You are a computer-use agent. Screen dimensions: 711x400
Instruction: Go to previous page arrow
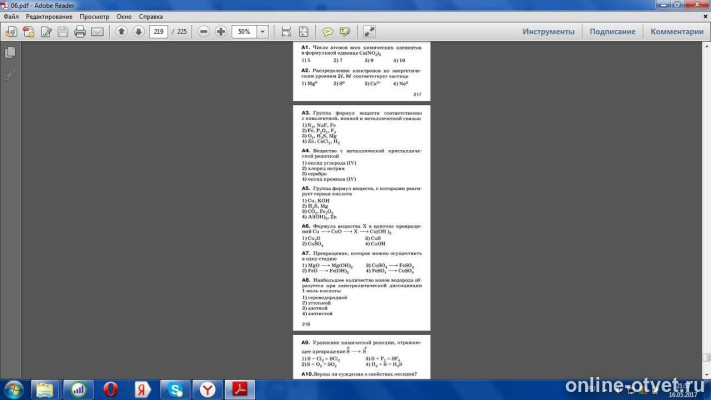click(x=122, y=32)
